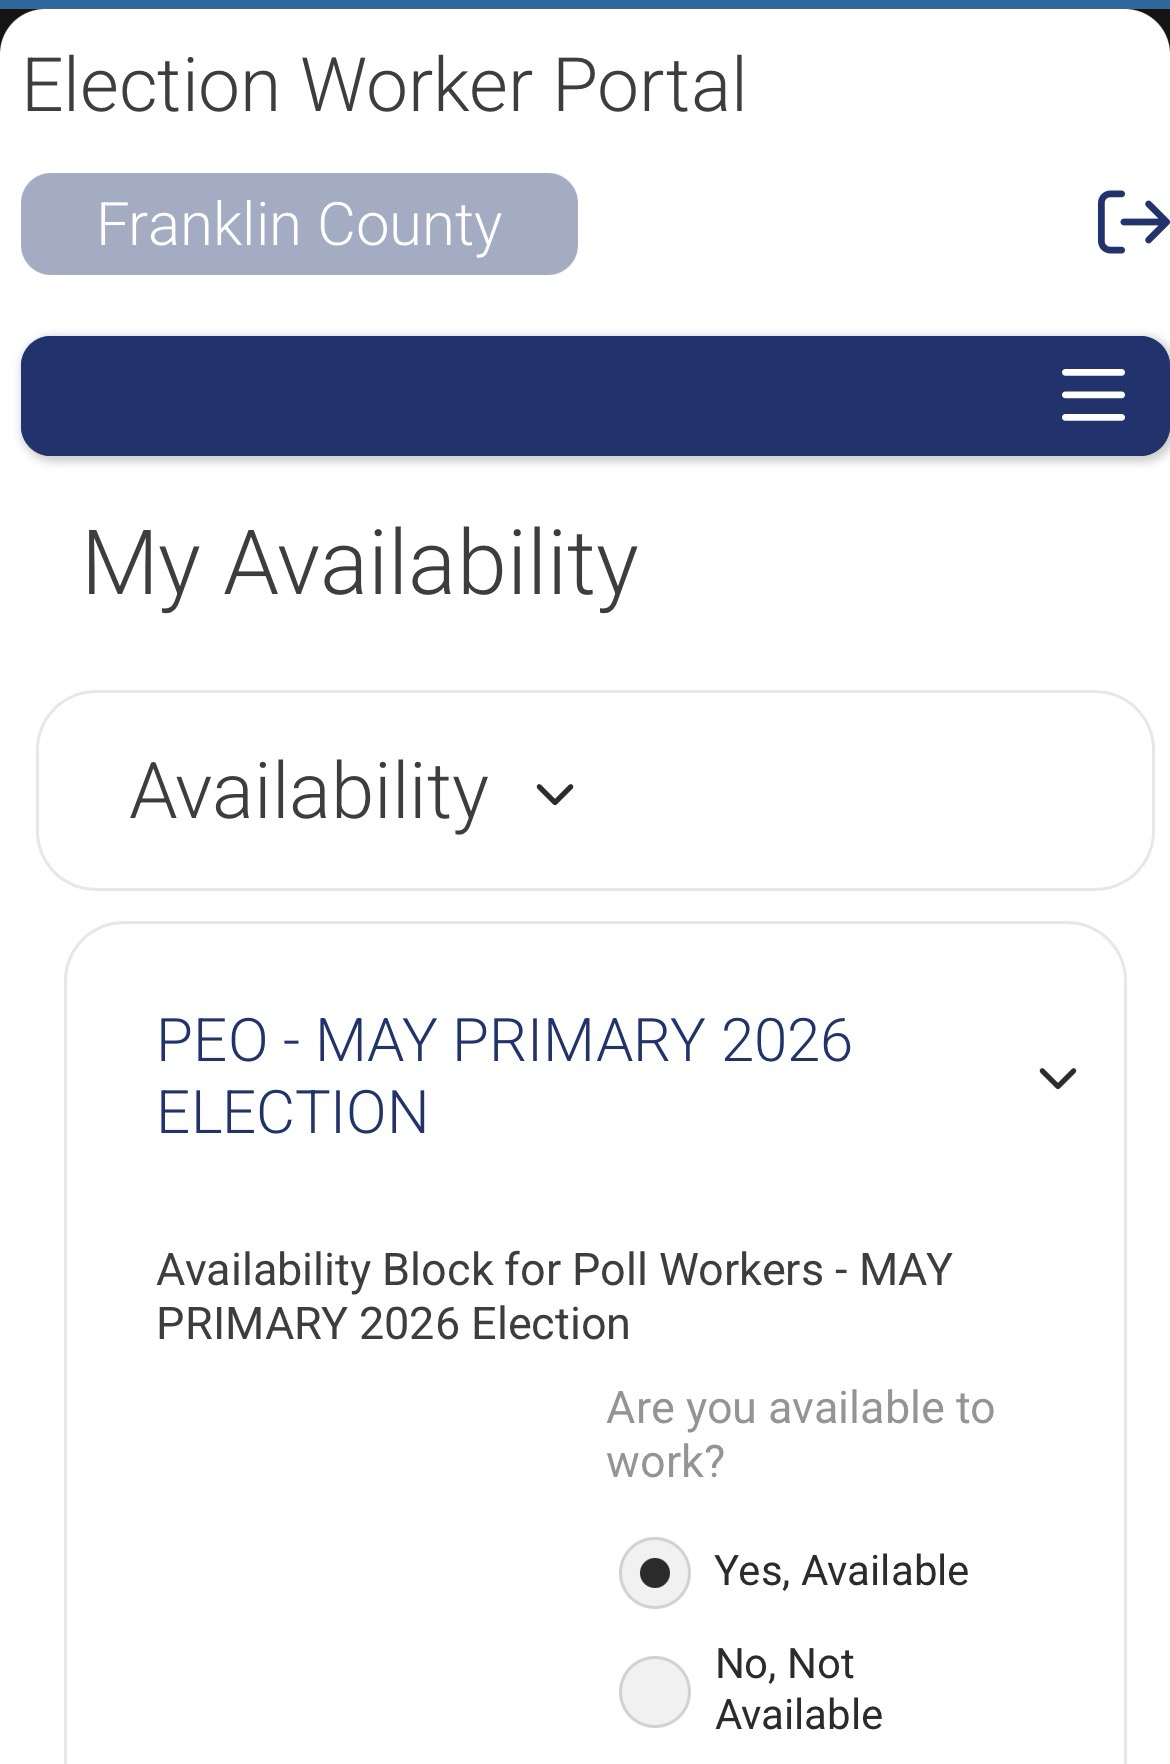
Task: Click the No, Not Available label text
Action: [798, 1689]
